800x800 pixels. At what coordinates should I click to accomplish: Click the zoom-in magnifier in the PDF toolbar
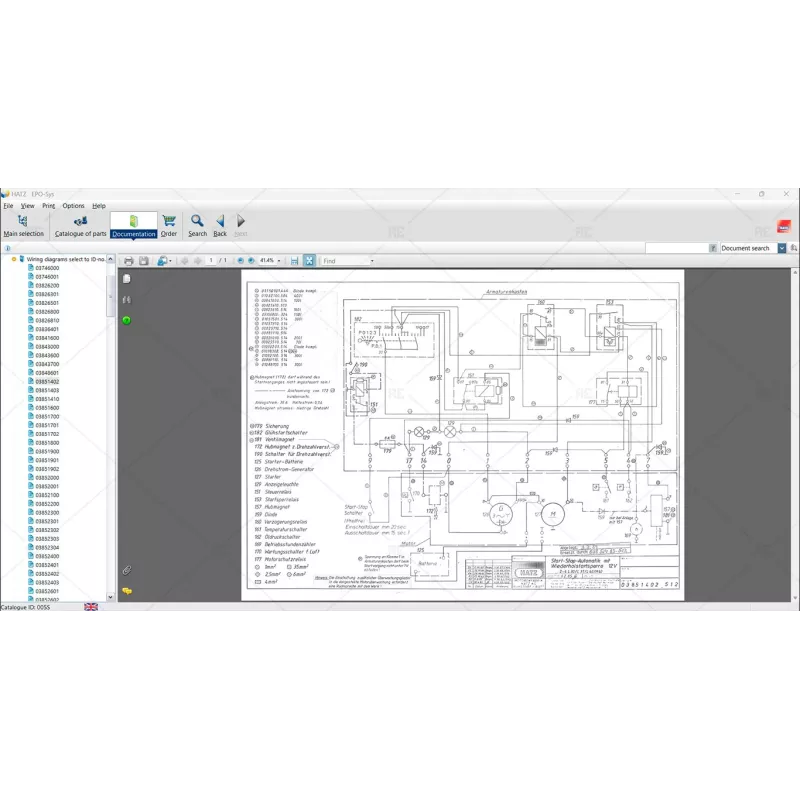(x=249, y=260)
